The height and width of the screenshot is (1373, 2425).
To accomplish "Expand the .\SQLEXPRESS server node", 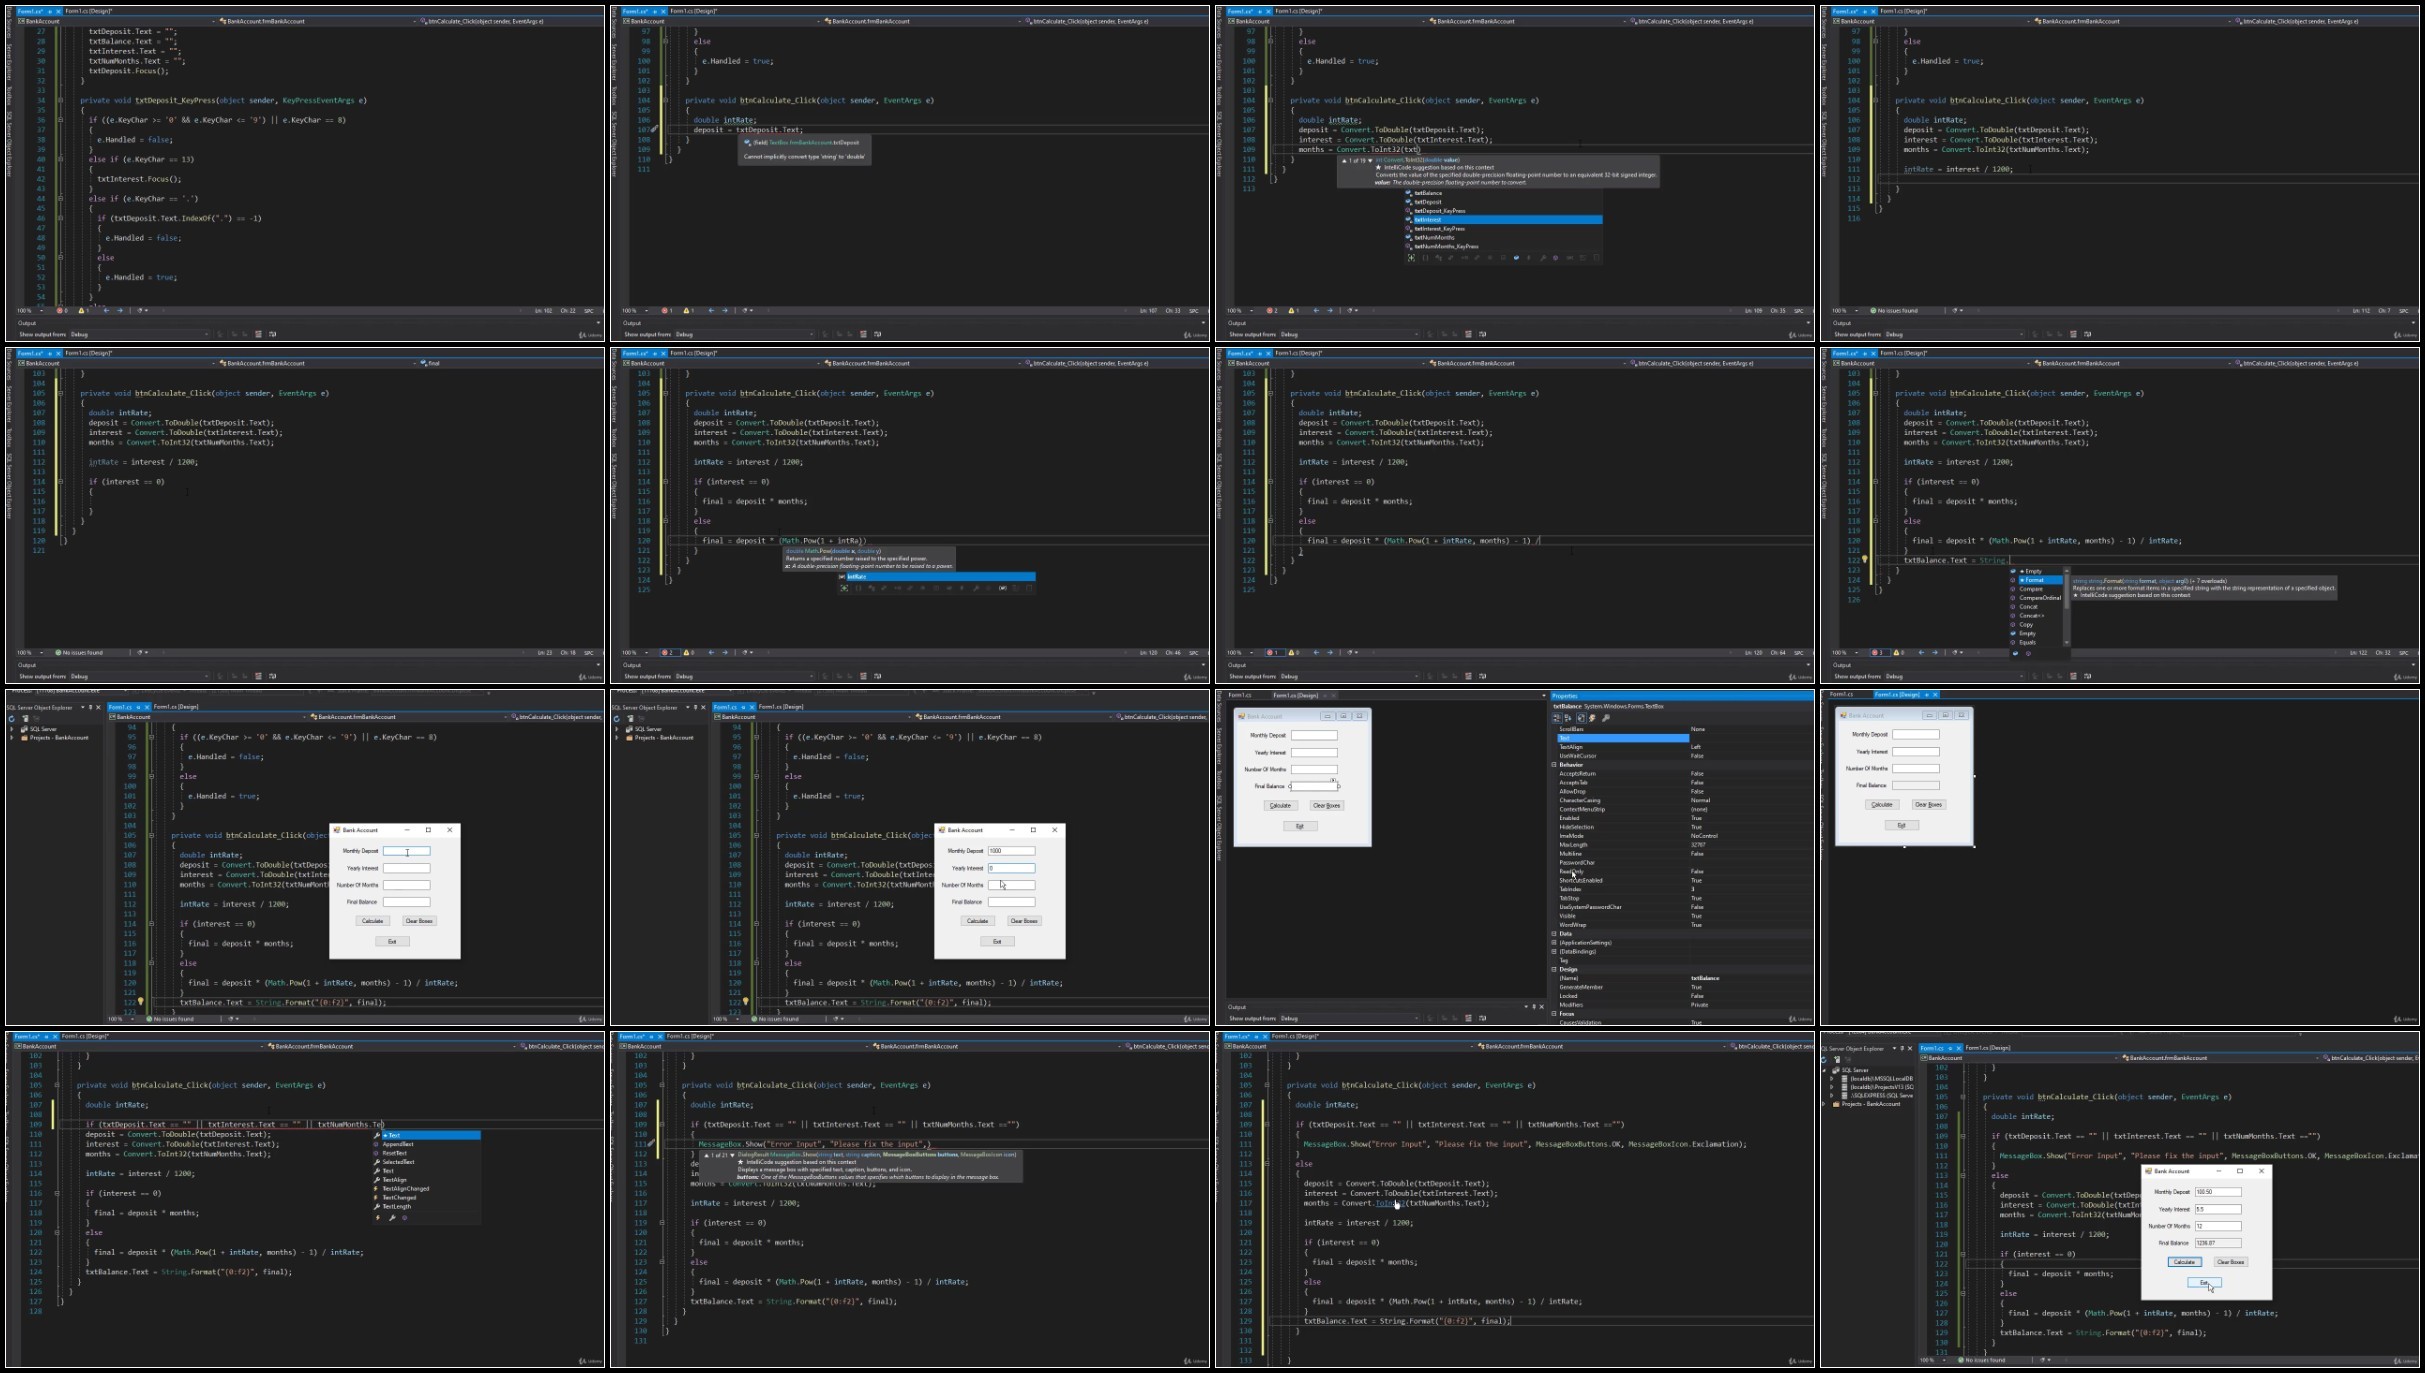I will point(1832,1096).
